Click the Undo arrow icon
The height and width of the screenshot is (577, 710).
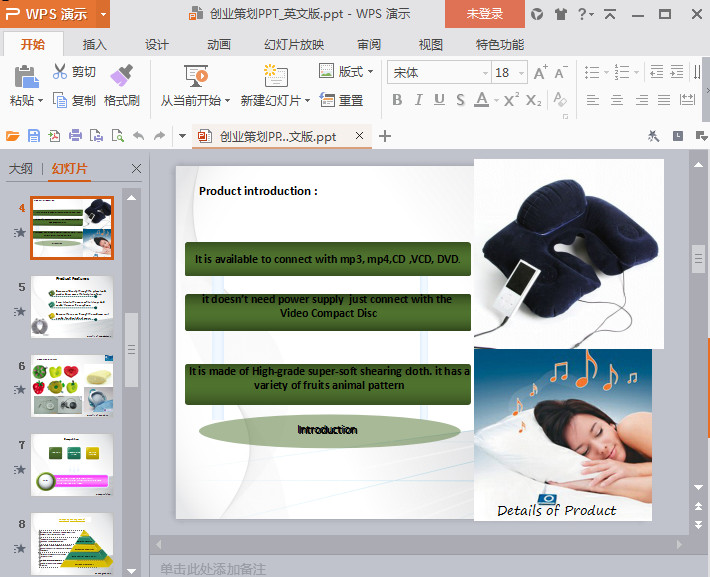[139, 136]
